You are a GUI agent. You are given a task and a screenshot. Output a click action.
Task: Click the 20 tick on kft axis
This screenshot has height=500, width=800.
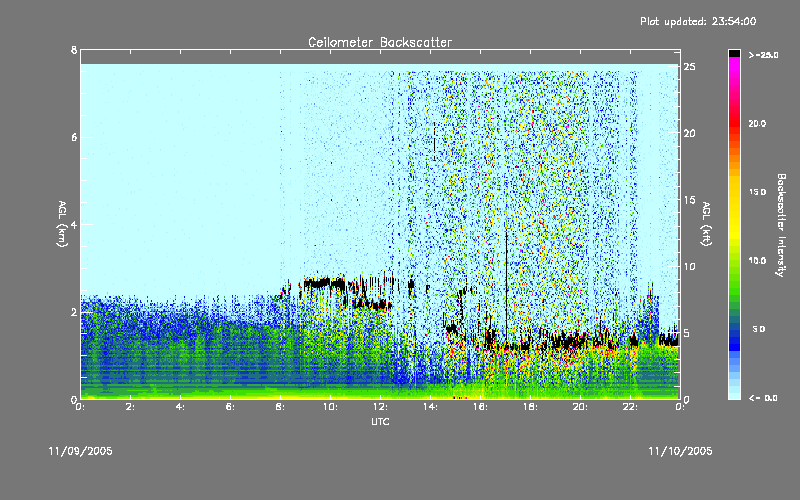[690, 133]
